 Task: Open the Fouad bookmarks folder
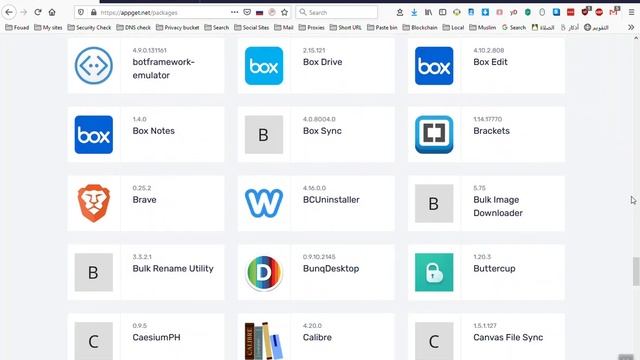17,27
